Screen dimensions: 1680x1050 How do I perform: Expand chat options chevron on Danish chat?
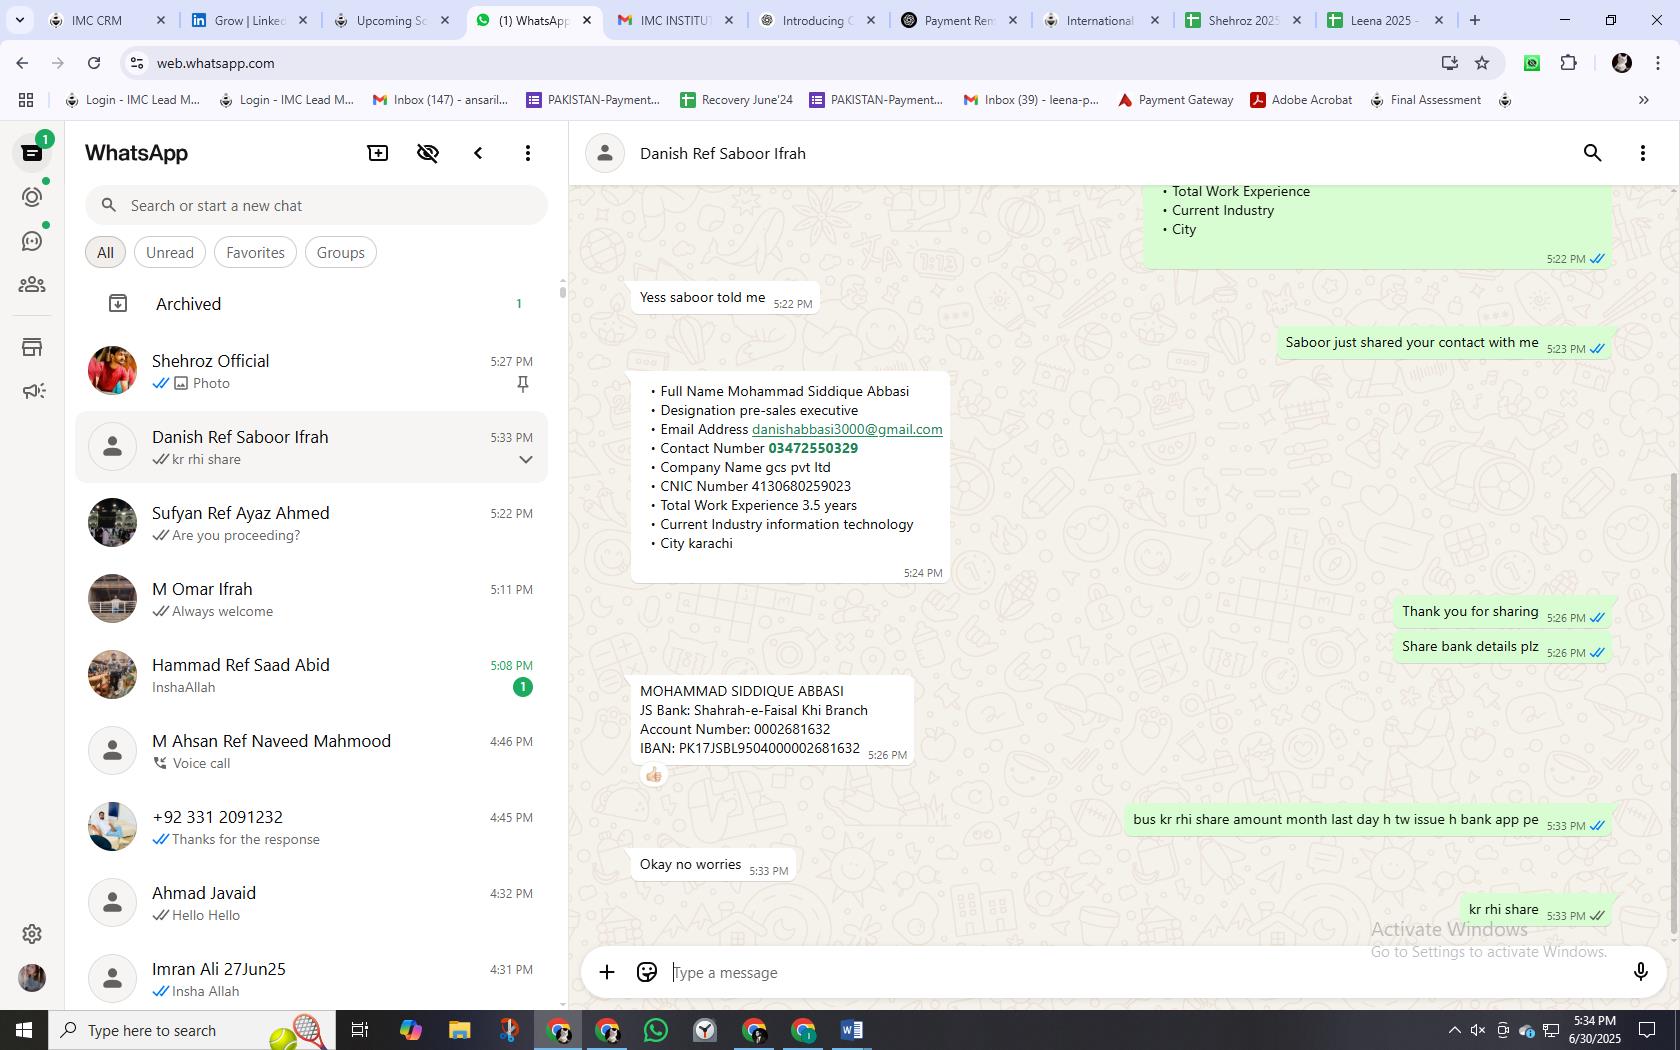[525, 460]
